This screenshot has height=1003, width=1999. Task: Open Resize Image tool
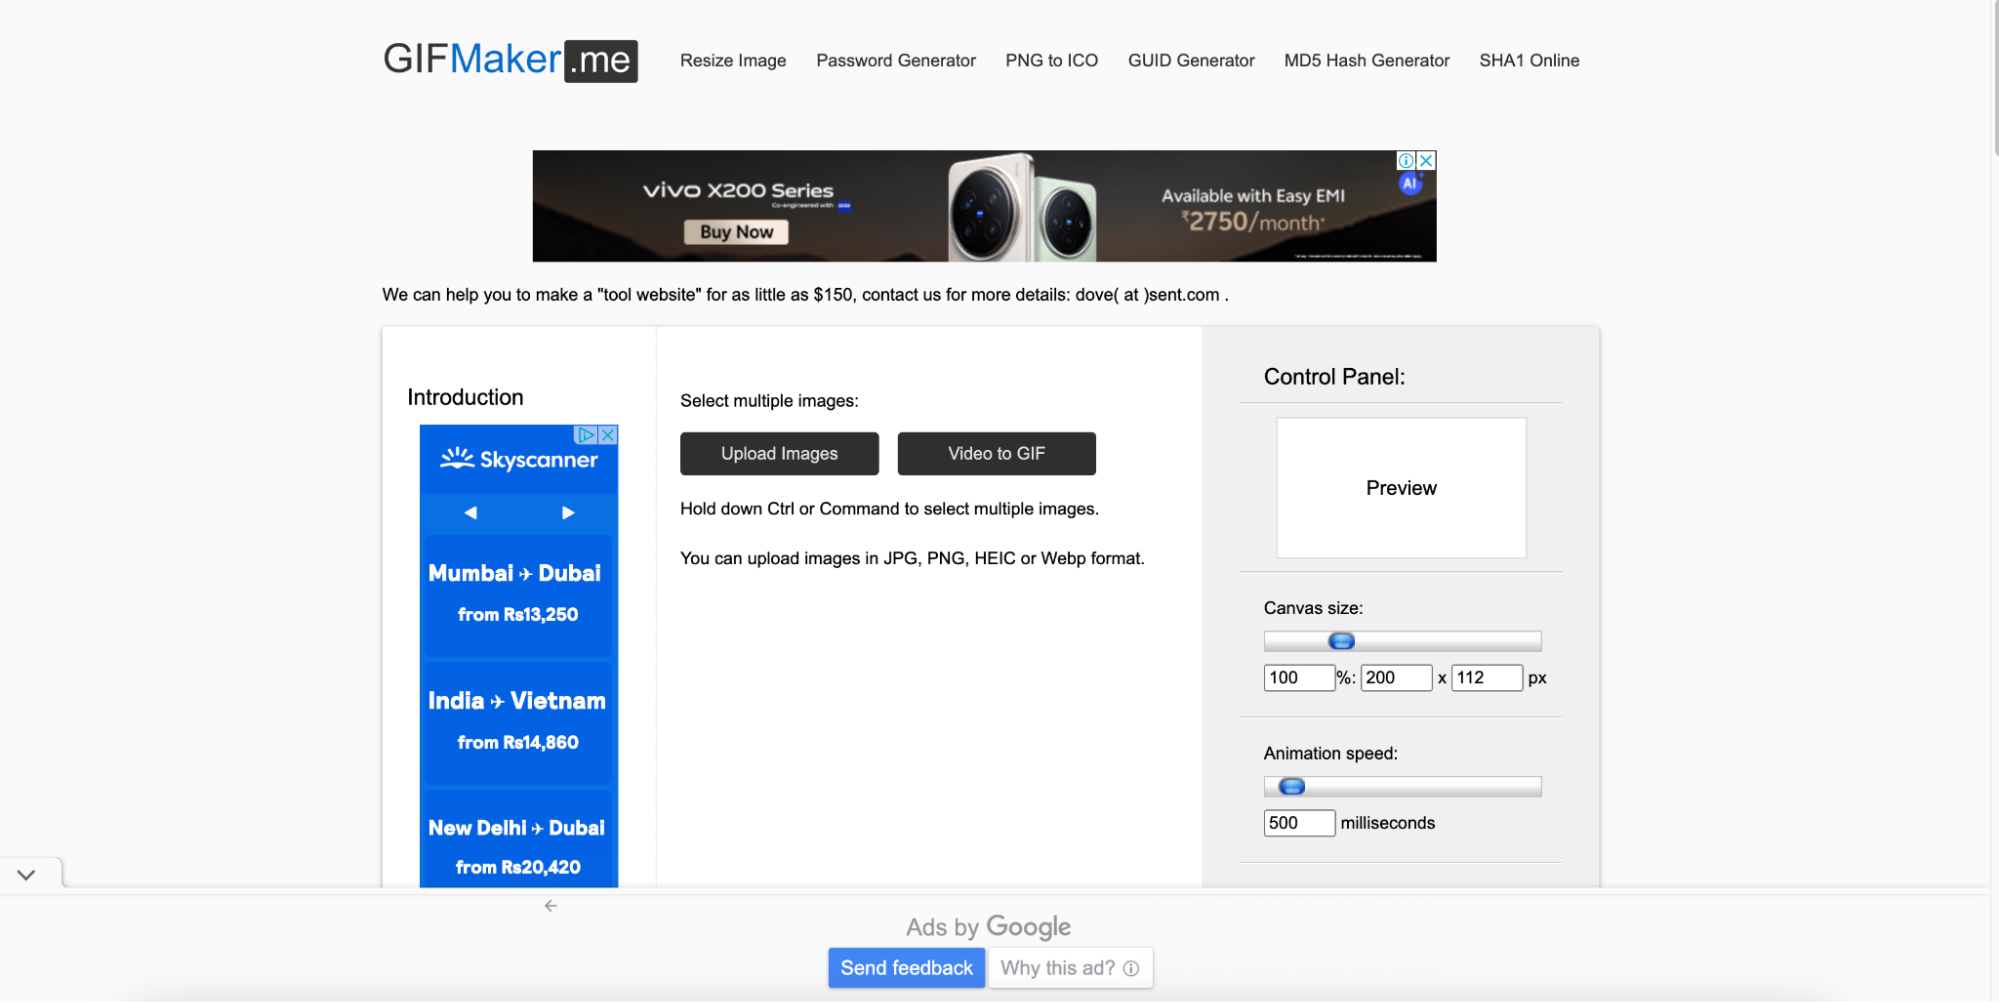tap(733, 61)
